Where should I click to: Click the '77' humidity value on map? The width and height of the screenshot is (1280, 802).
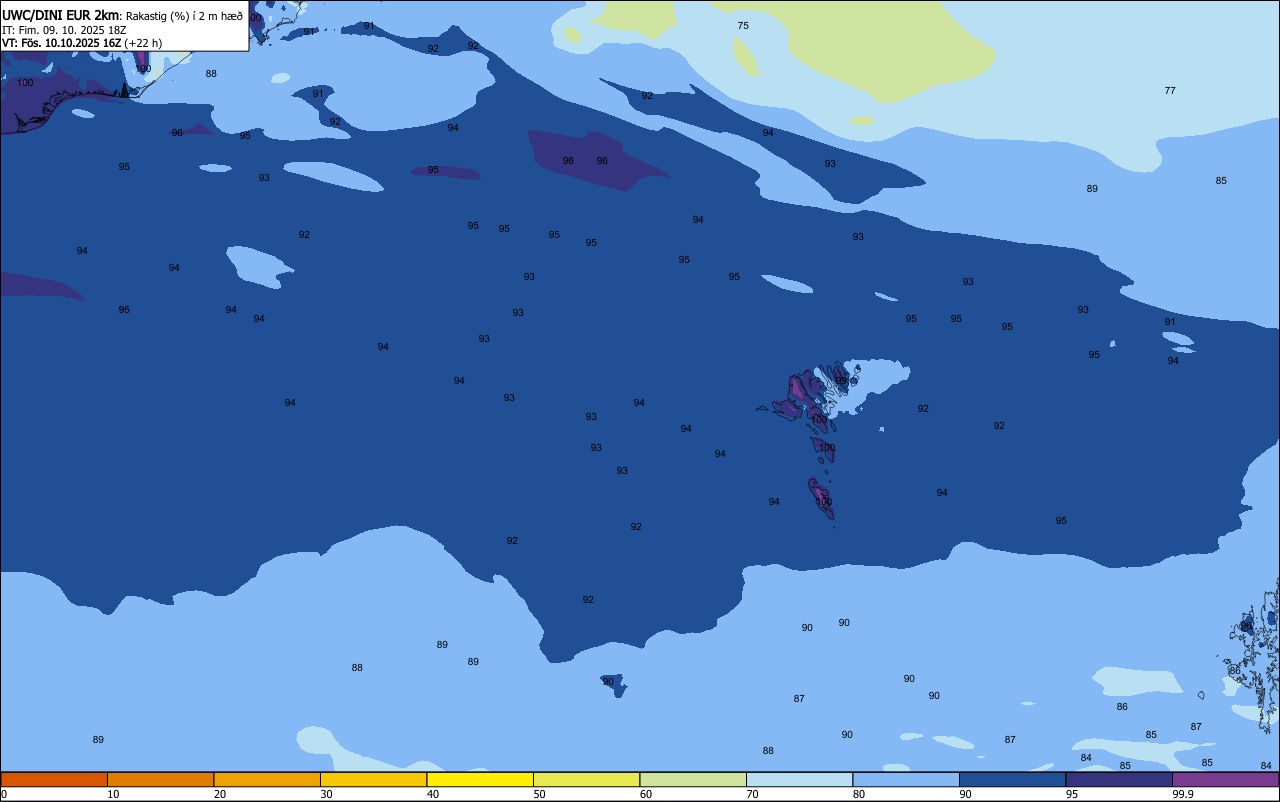tap(1170, 91)
